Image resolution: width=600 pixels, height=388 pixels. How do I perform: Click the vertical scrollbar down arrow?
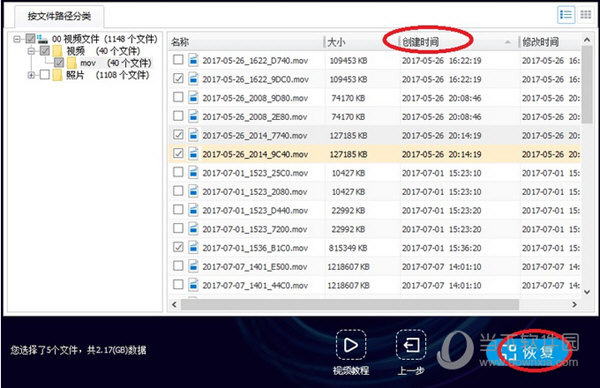pos(587,292)
